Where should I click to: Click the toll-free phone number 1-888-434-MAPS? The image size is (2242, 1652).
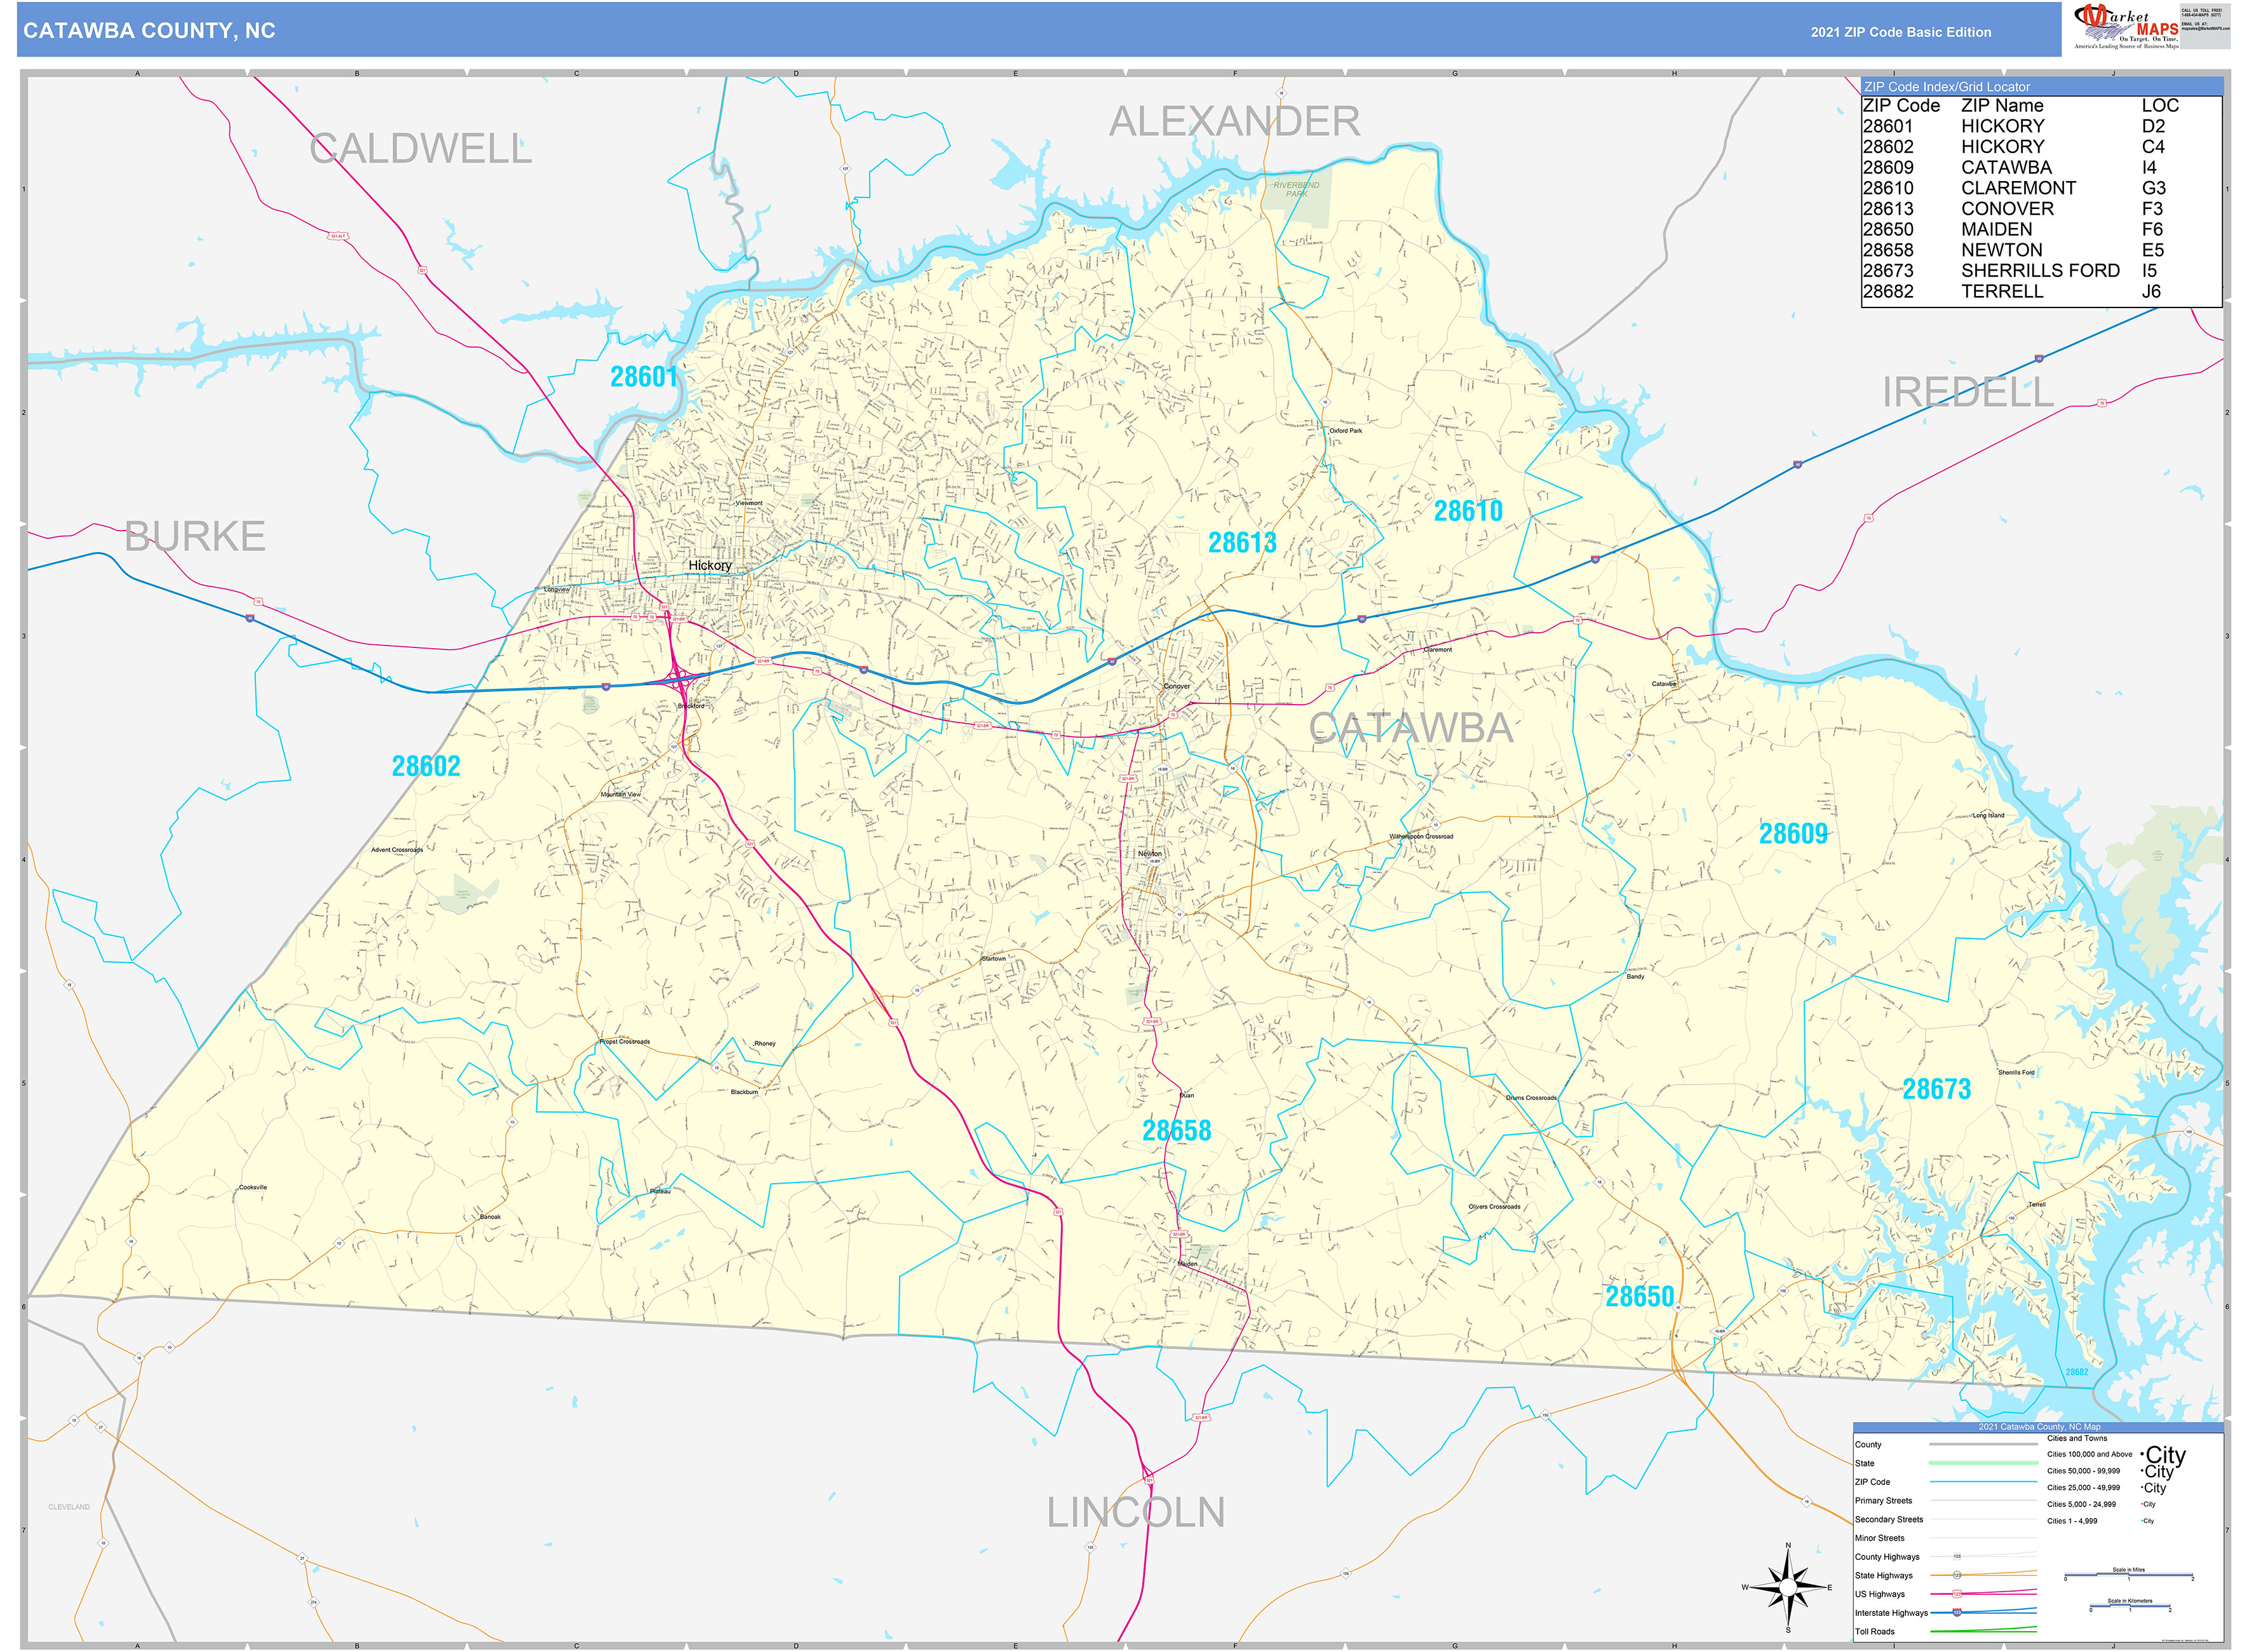[2202, 14]
